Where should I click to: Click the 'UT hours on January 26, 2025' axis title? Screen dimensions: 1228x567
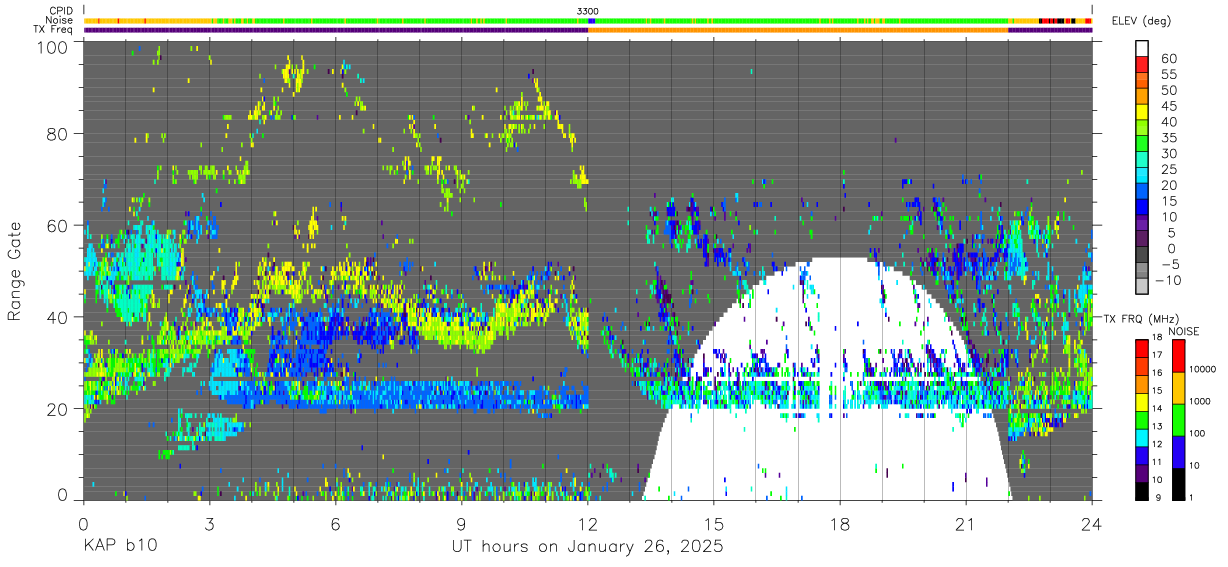[587, 547]
